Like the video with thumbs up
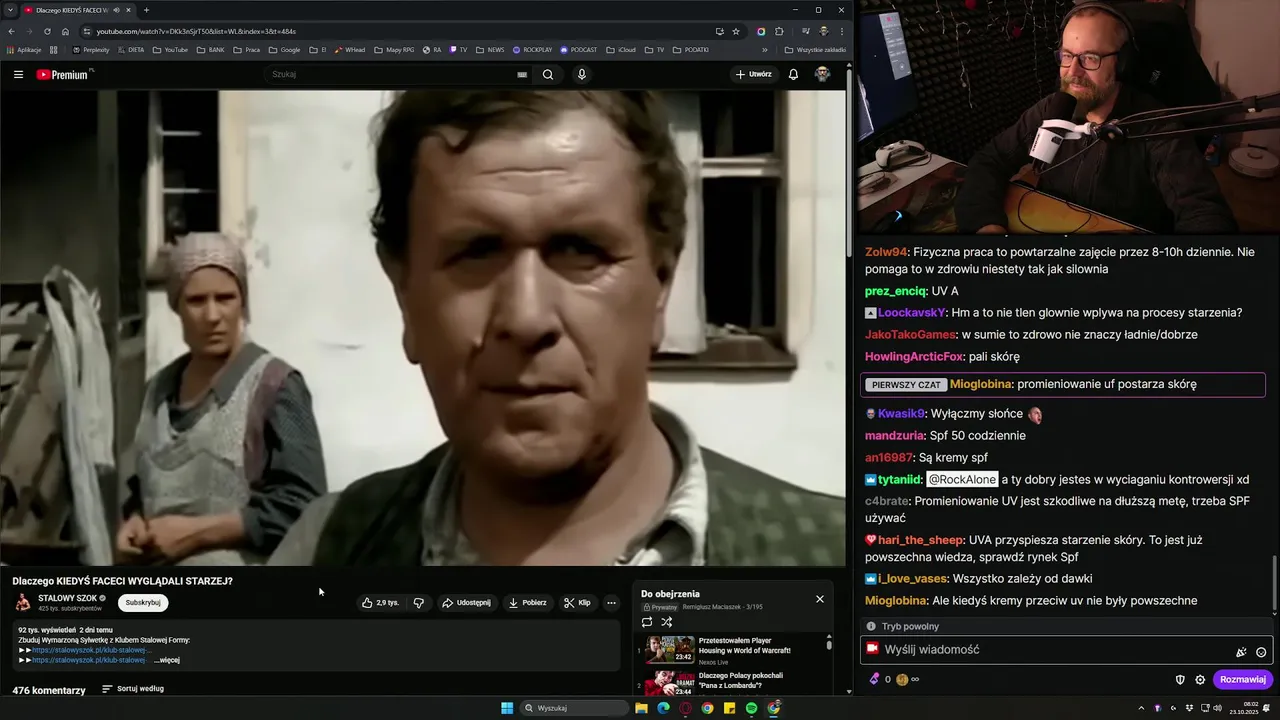The image size is (1280, 720). point(381,603)
